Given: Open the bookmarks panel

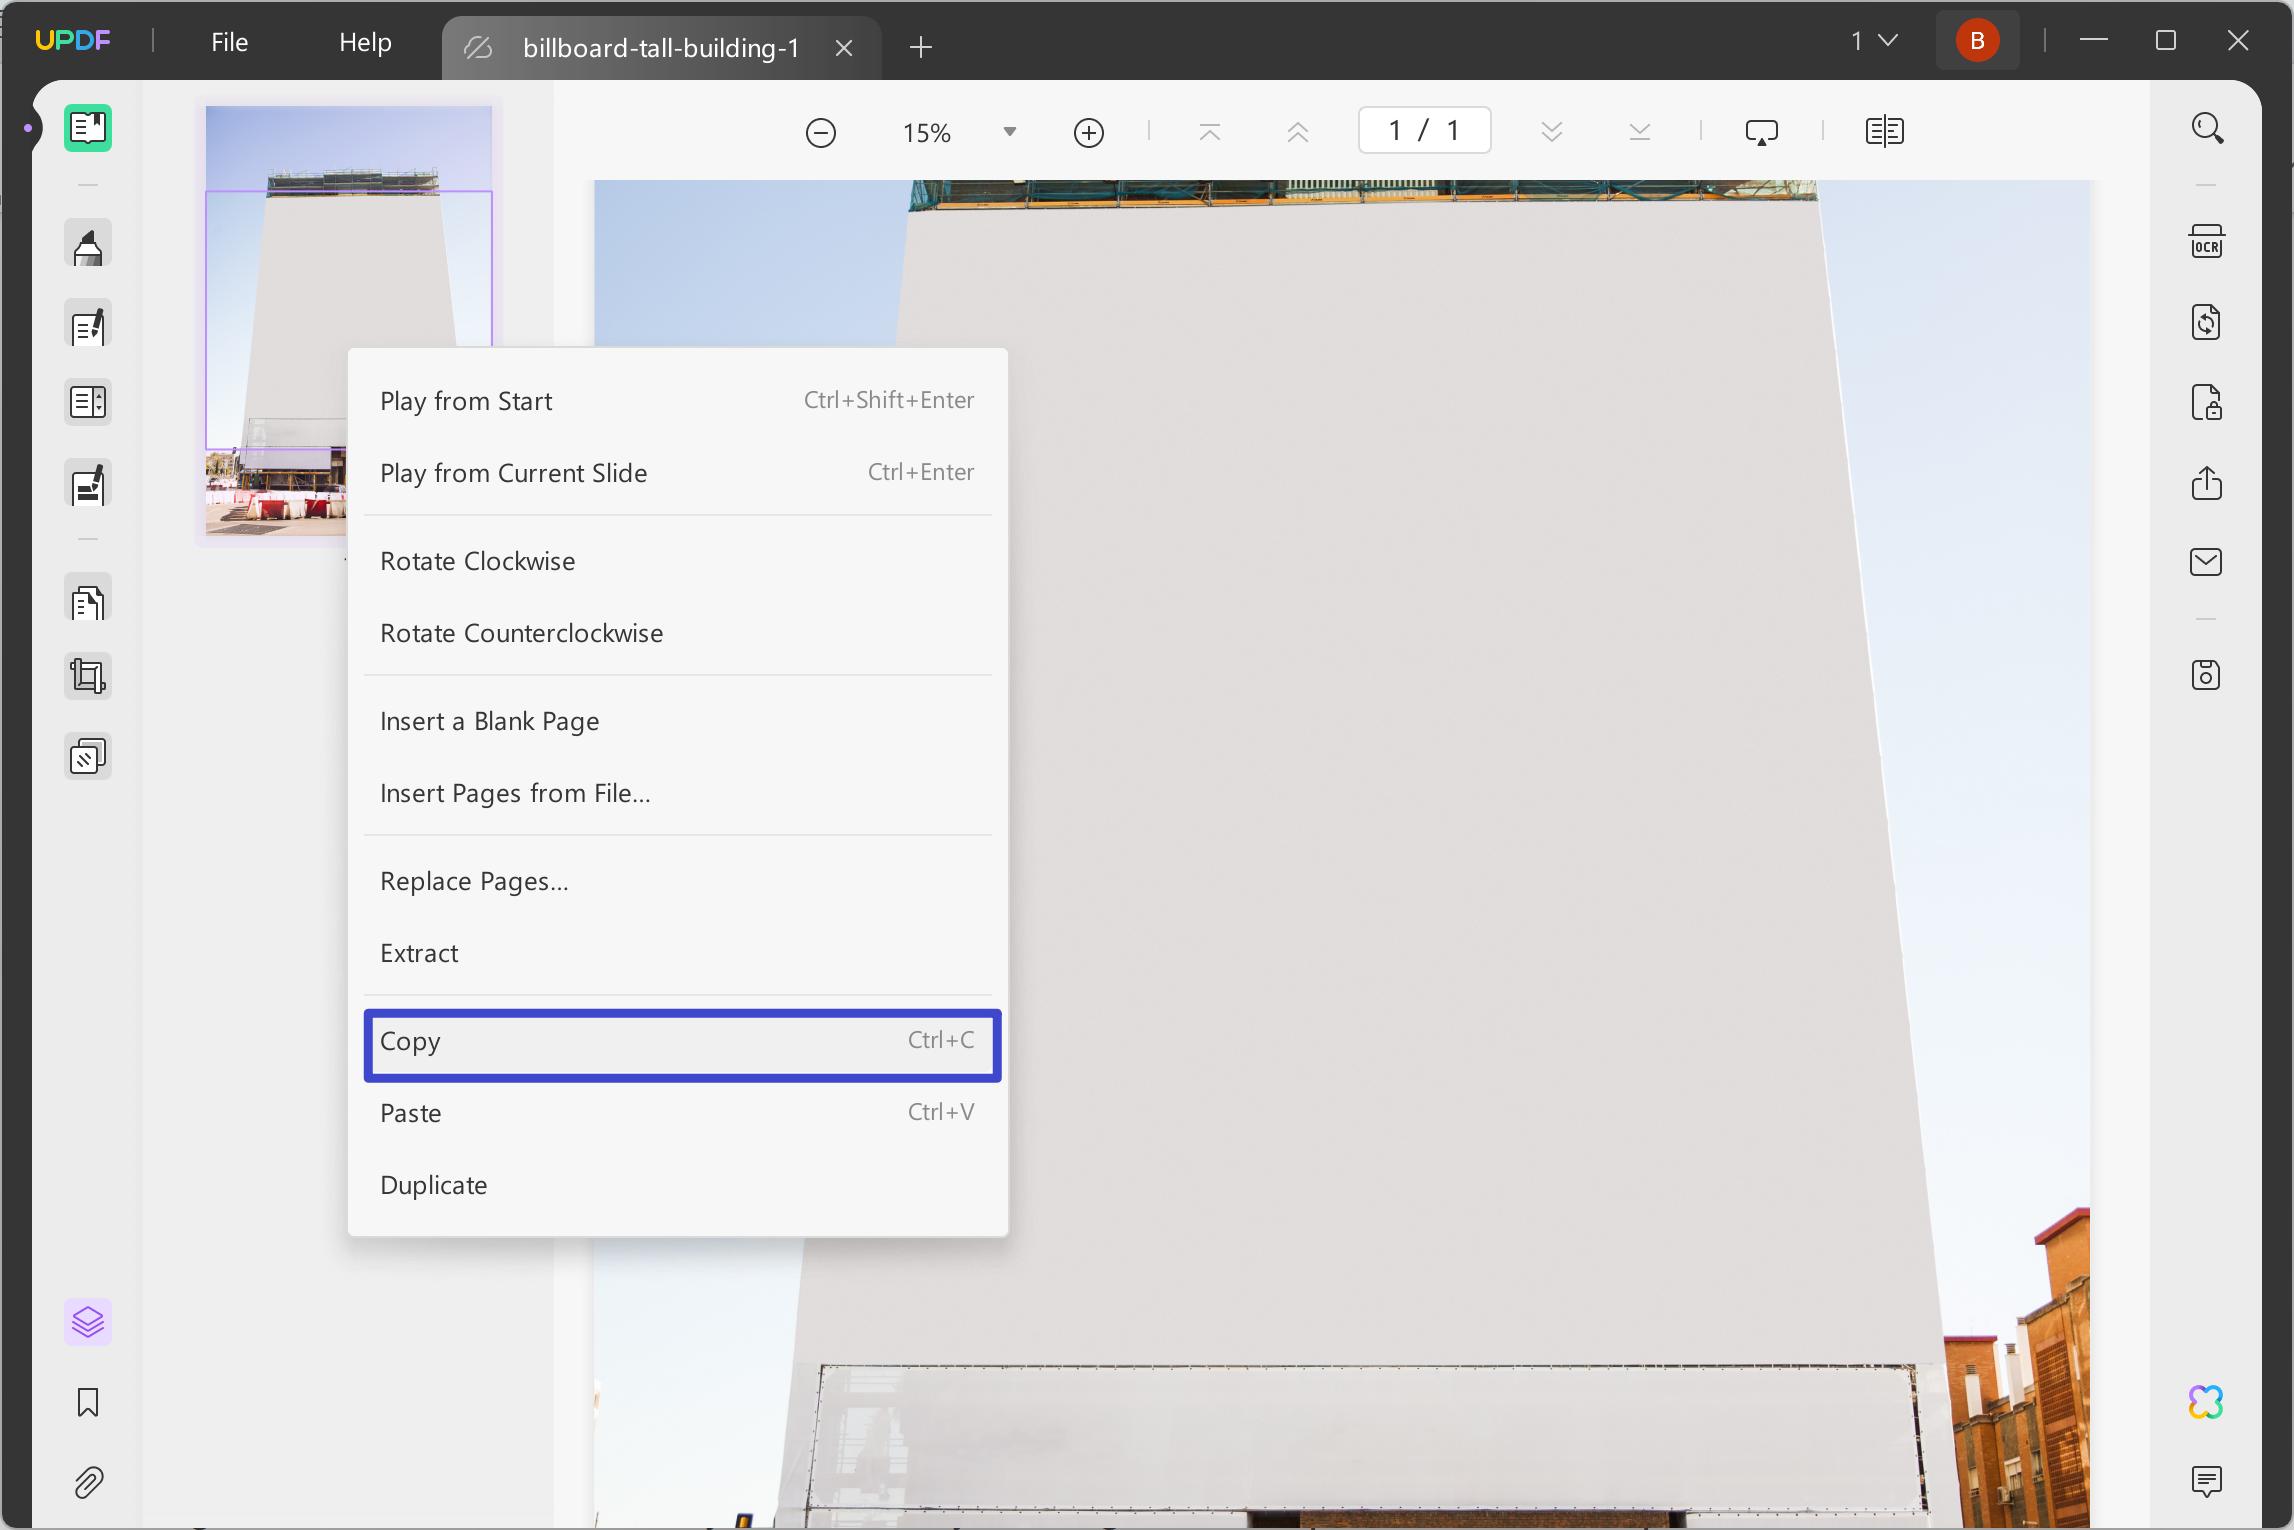Looking at the screenshot, I should 88,1403.
